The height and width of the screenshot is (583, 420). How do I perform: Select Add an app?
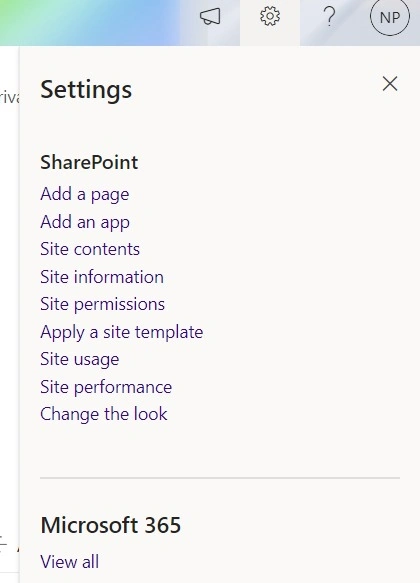[85, 222]
